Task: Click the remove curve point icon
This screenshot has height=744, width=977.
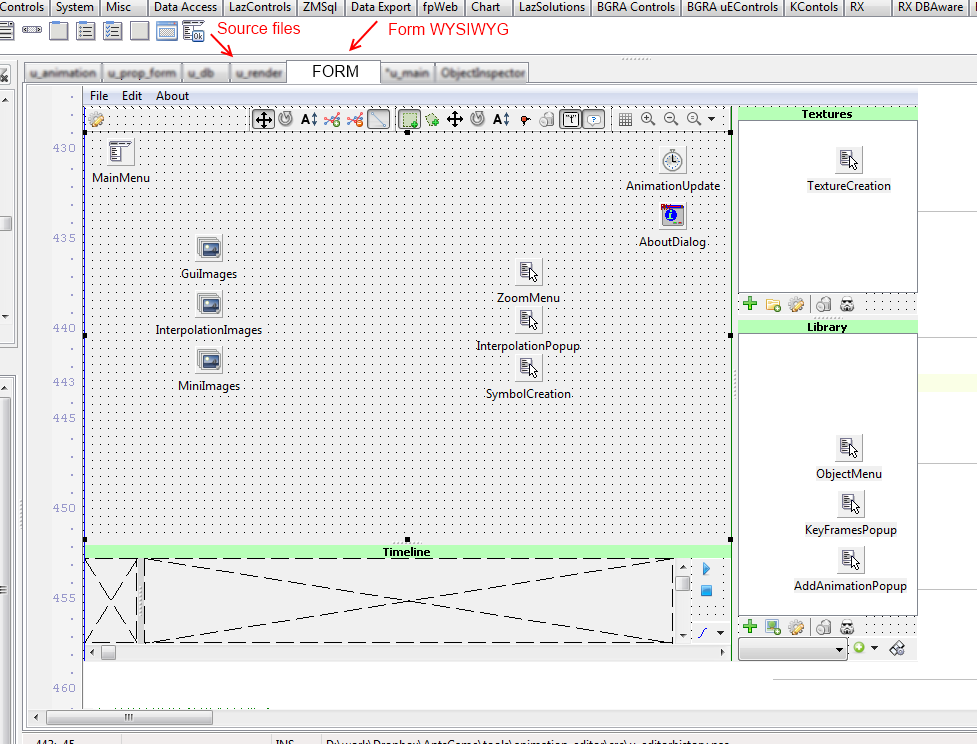Action: (x=355, y=119)
